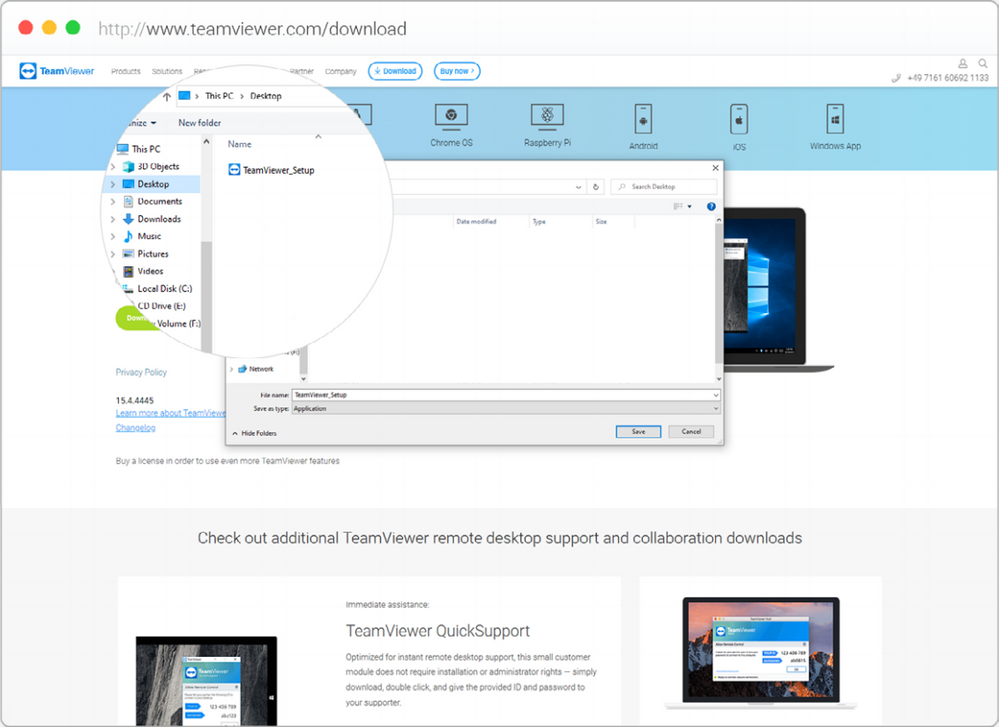Click New folder in the toolbar
Viewport: 999px width, 727px height.
tap(199, 122)
